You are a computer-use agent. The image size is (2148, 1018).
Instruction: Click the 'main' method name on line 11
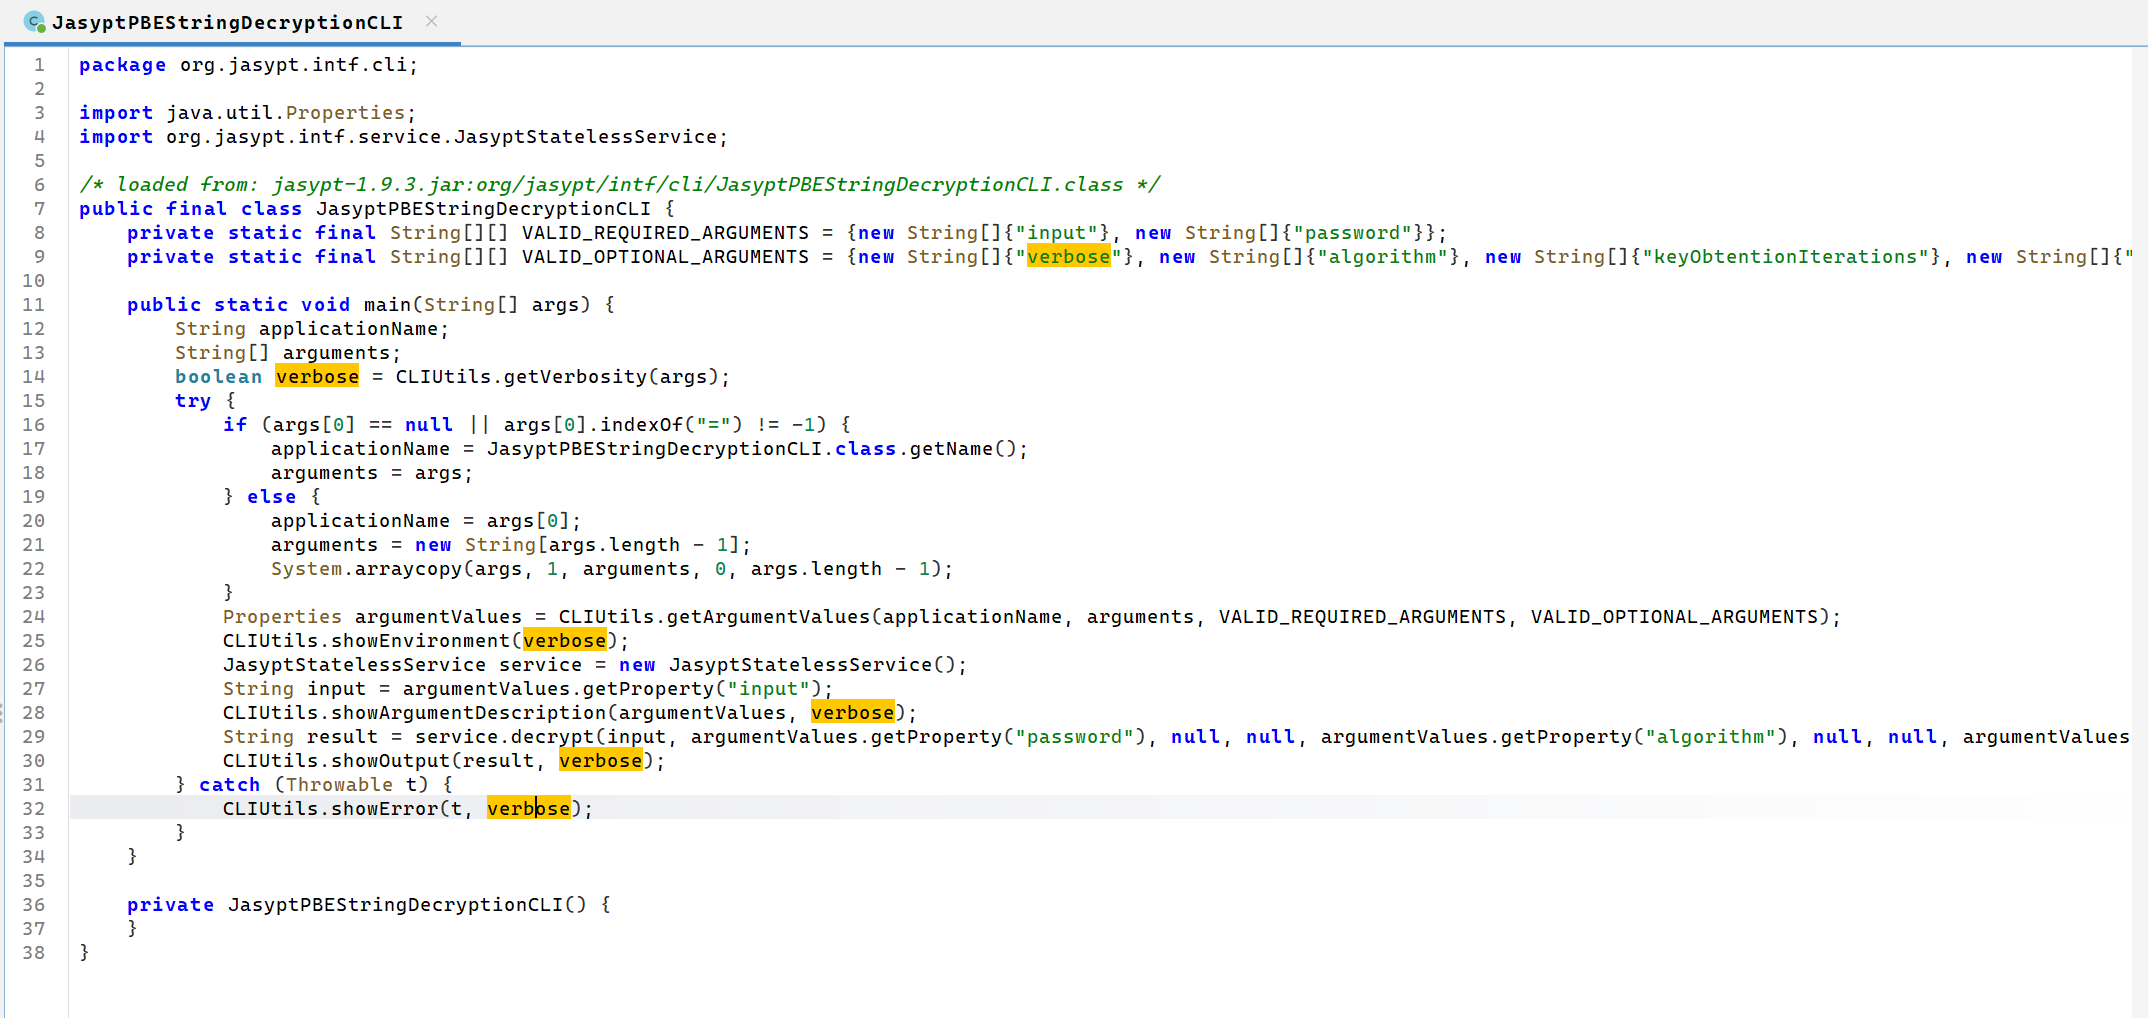coord(388,305)
